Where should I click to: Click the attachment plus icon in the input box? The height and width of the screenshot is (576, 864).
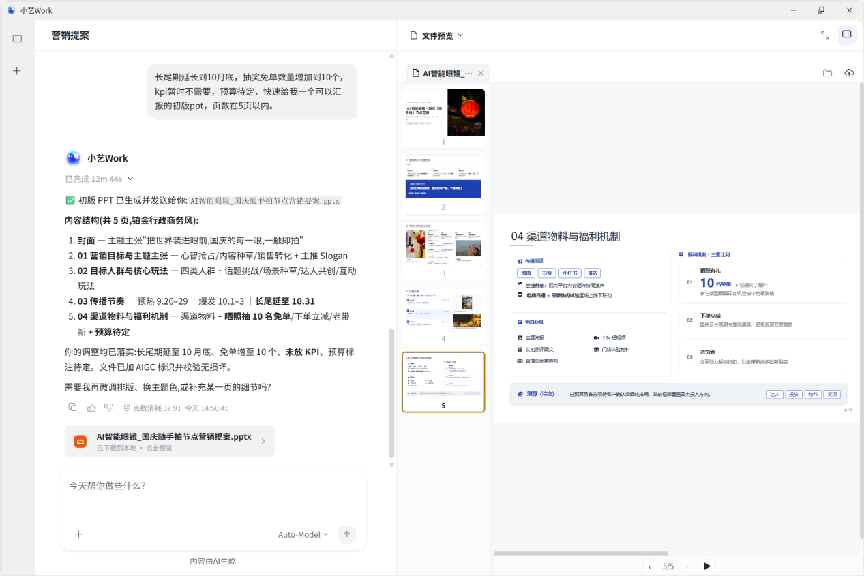click(79, 534)
